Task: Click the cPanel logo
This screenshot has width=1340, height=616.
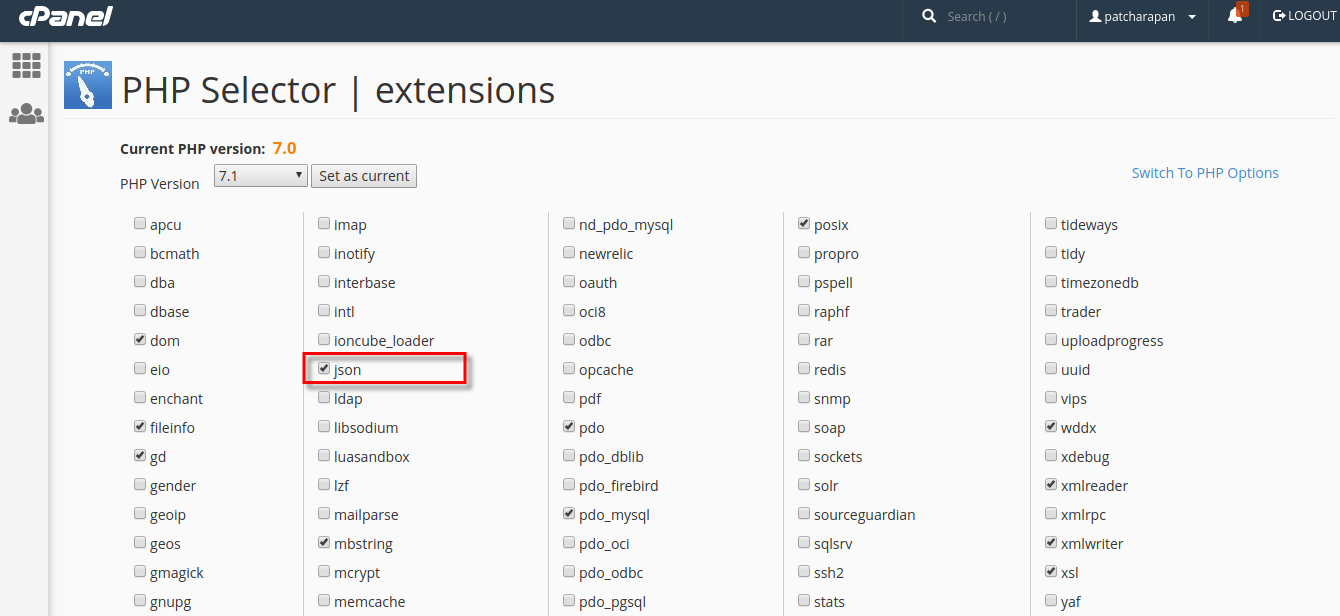Action: (x=66, y=16)
